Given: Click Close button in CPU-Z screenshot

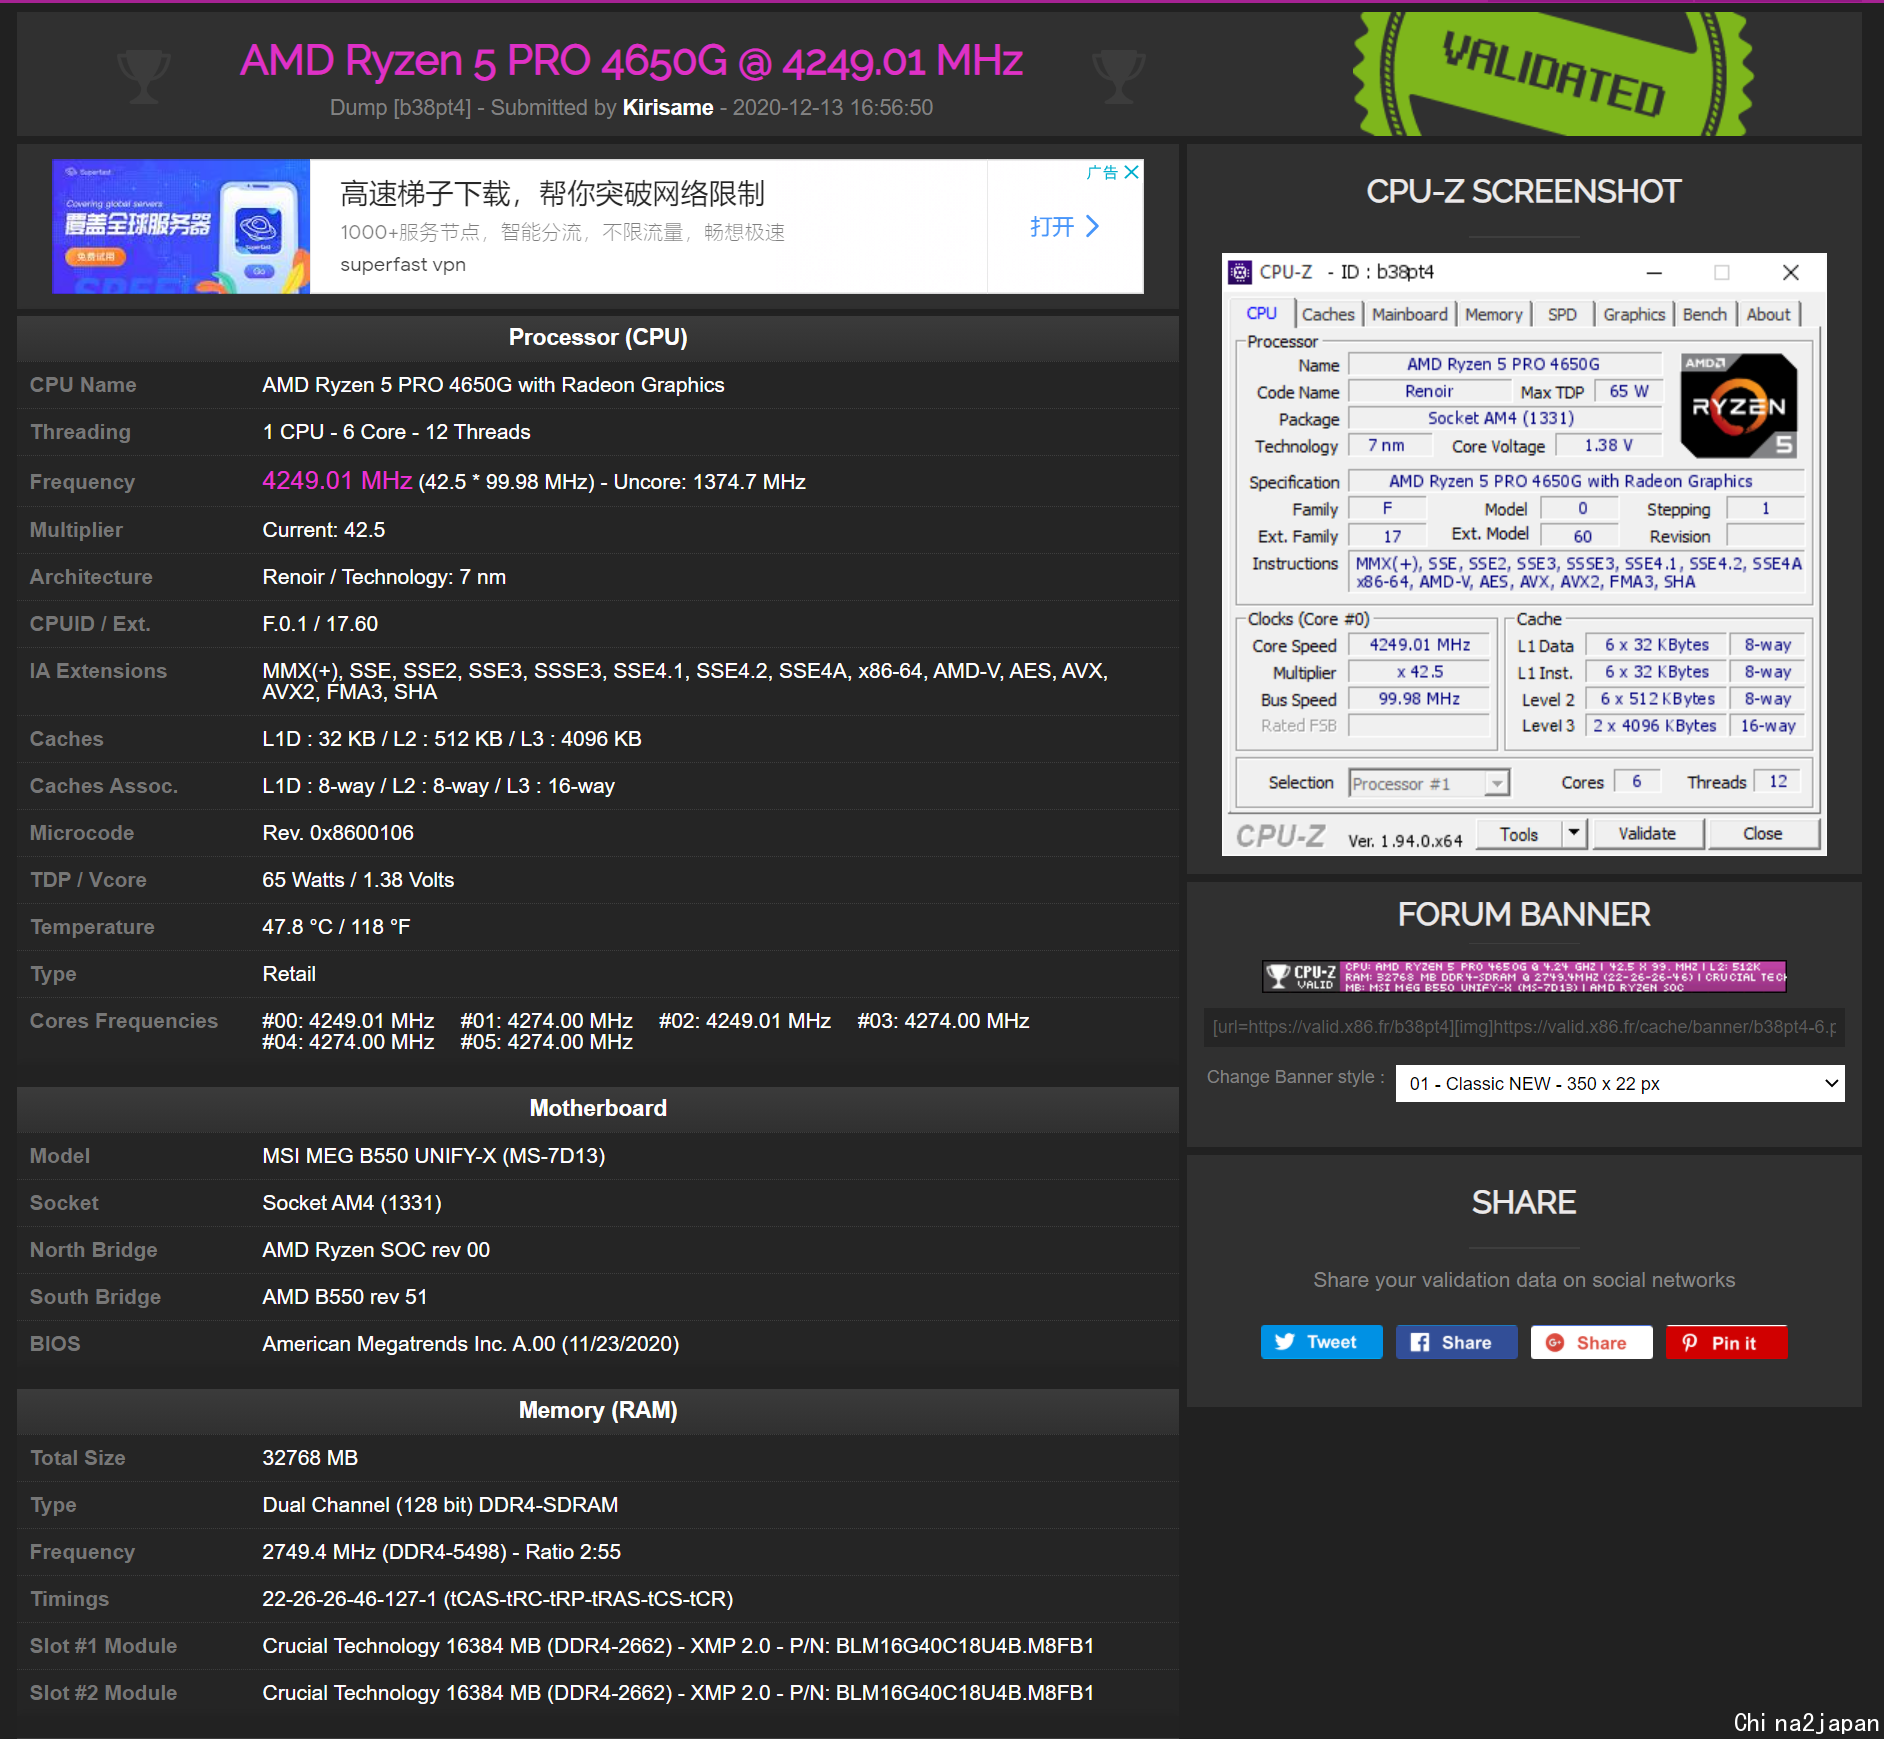Looking at the screenshot, I should click(1762, 833).
